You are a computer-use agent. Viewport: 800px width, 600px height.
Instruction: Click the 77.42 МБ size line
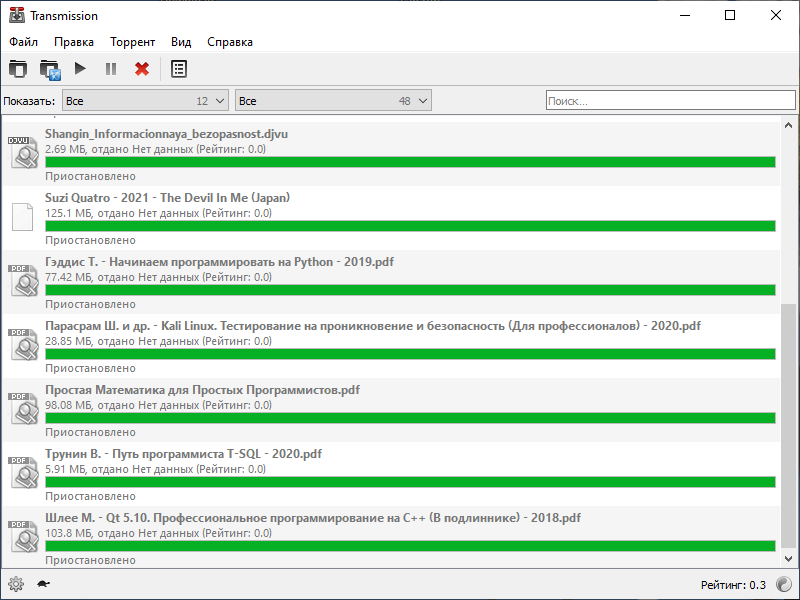point(158,277)
